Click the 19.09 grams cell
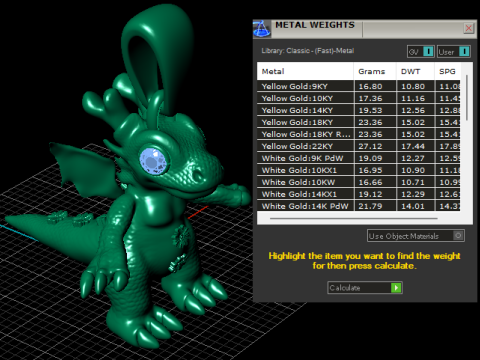Viewport: 480px width, 360px height. (375, 158)
